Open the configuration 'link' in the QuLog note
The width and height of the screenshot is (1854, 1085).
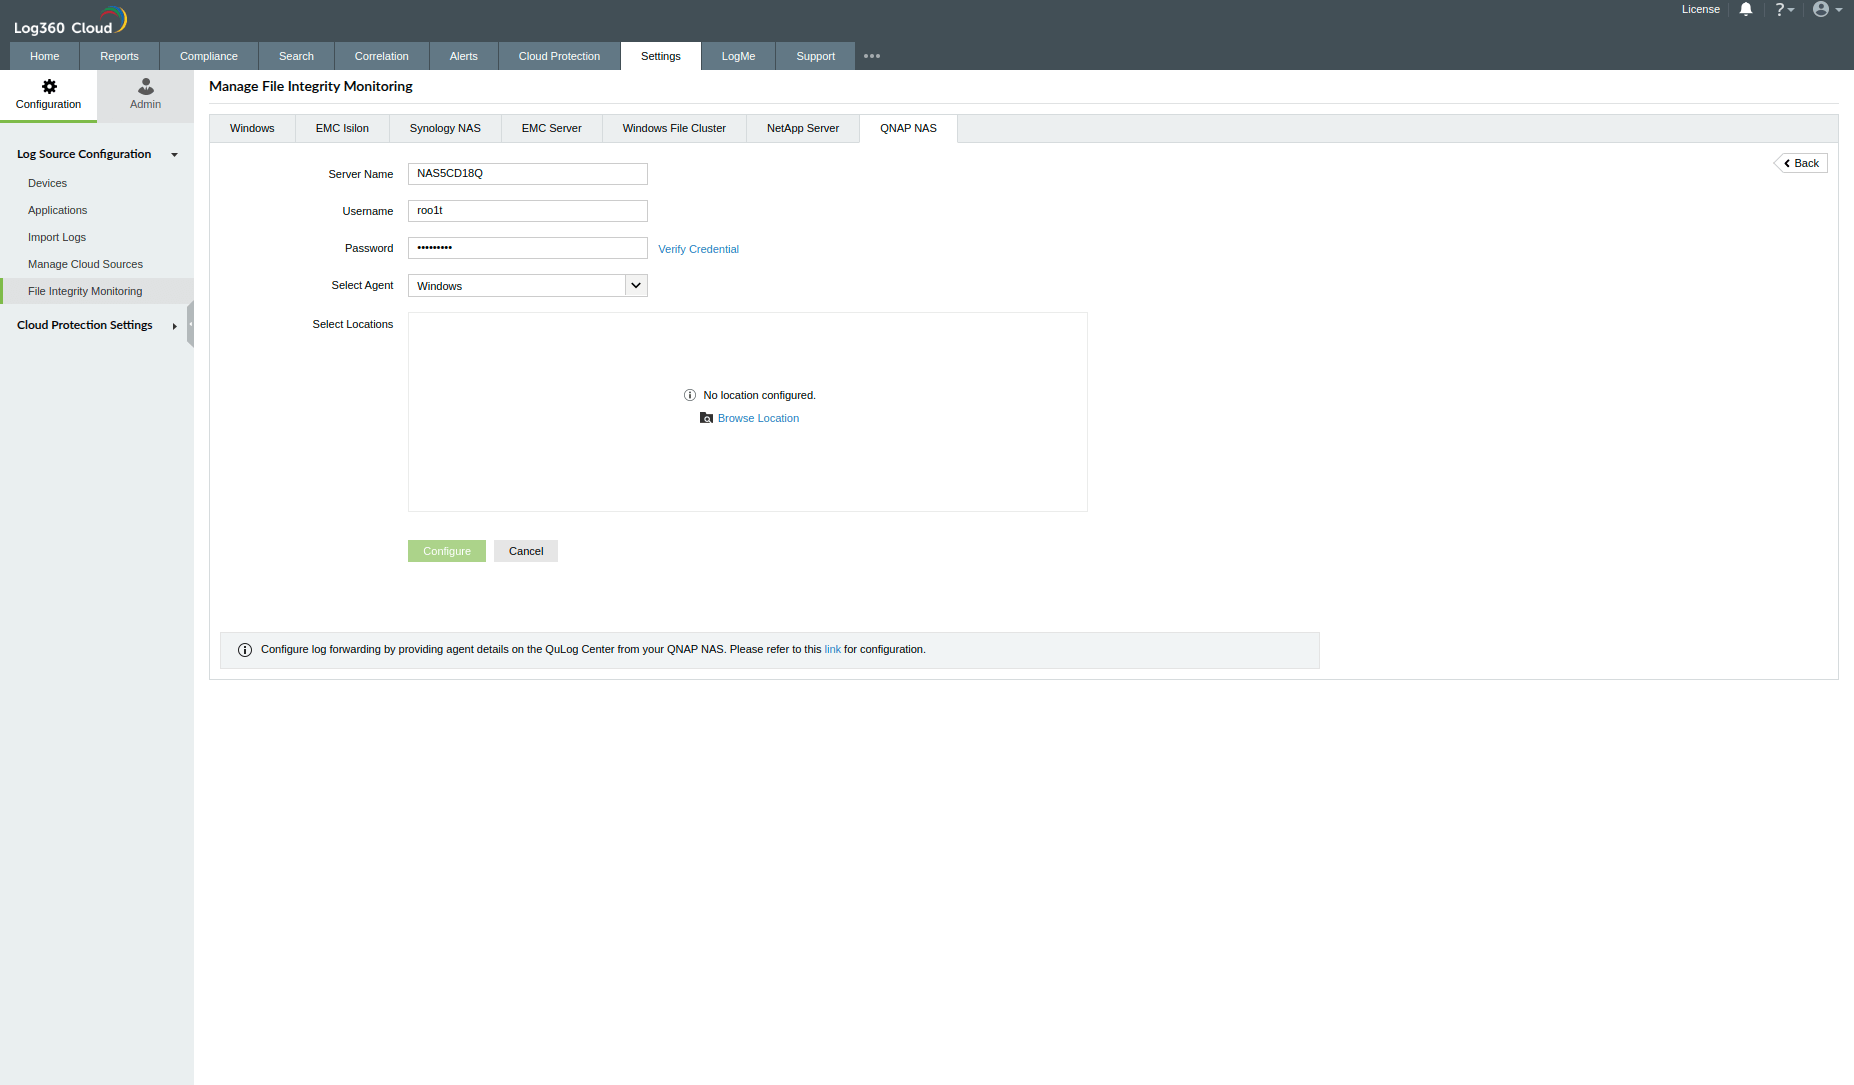[x=833, y=650]
